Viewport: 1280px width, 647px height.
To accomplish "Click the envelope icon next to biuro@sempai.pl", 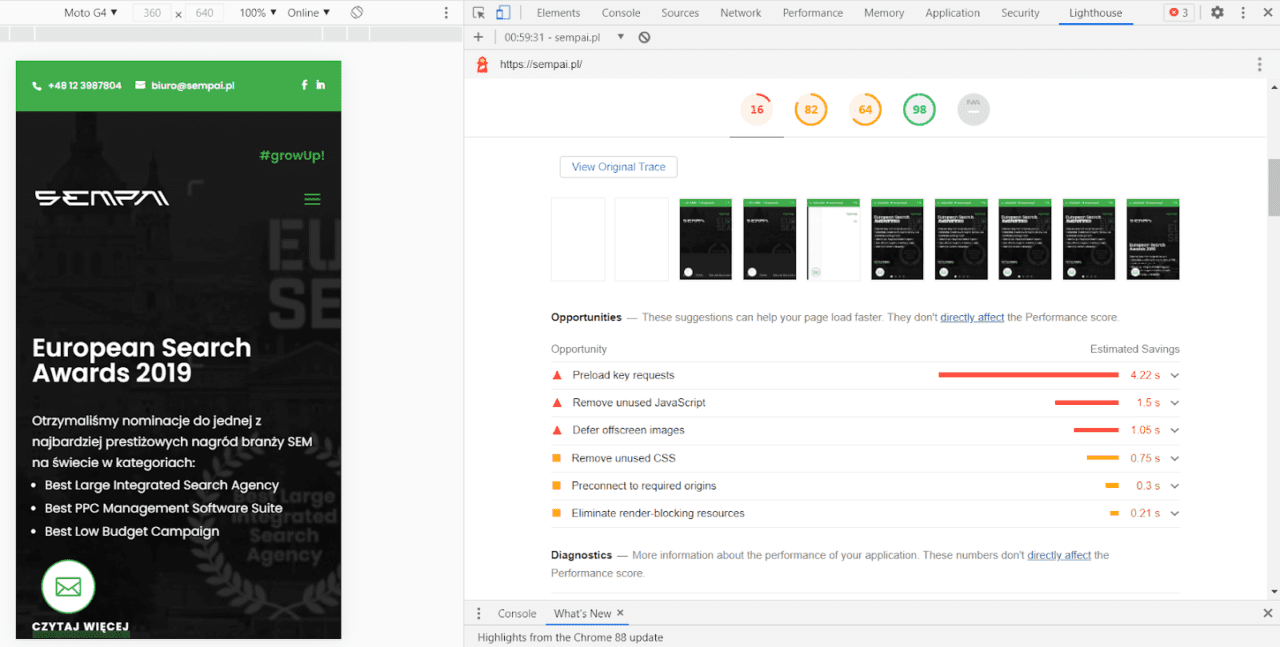I will pos(140,86).
